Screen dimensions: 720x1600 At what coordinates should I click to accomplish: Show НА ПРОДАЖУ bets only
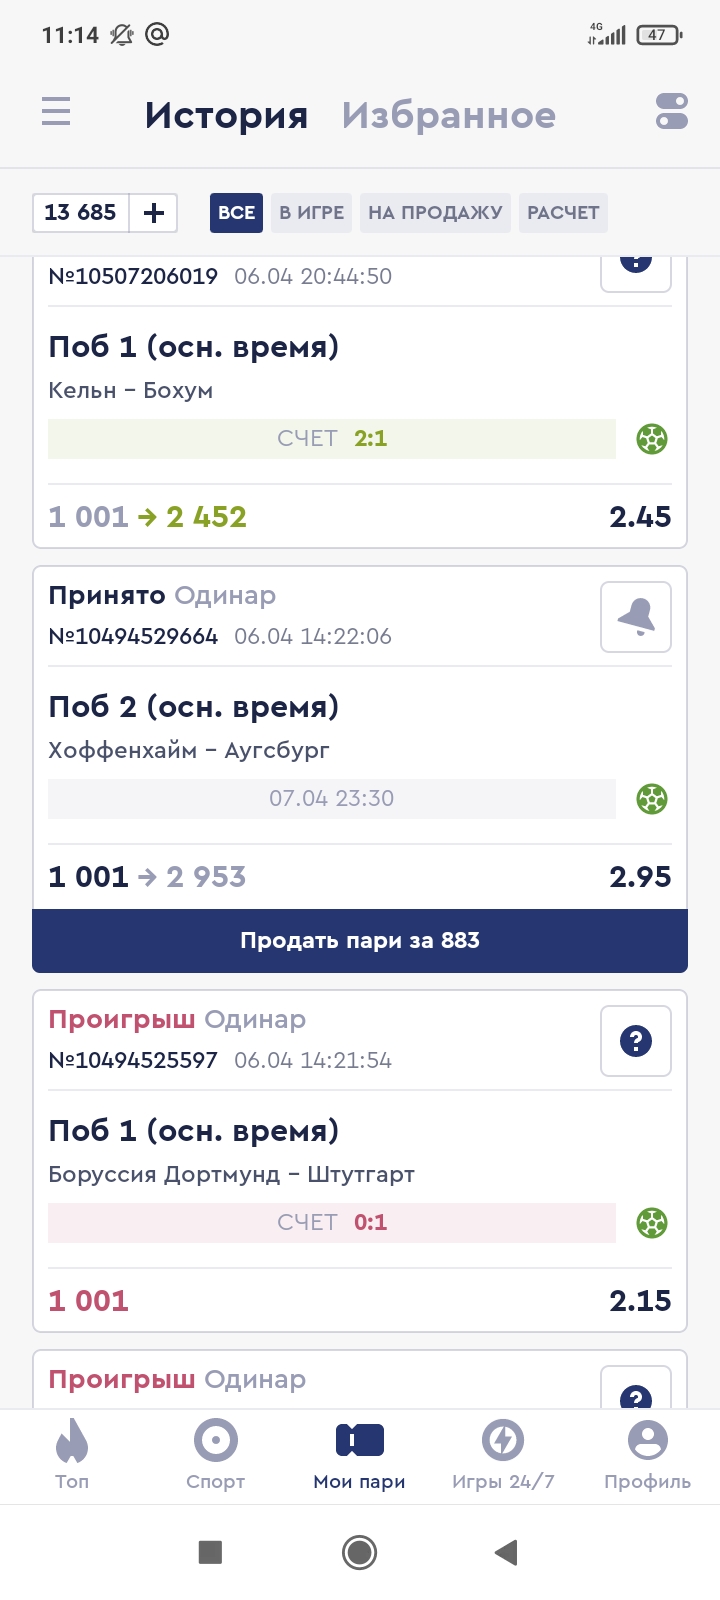(435, 213)
